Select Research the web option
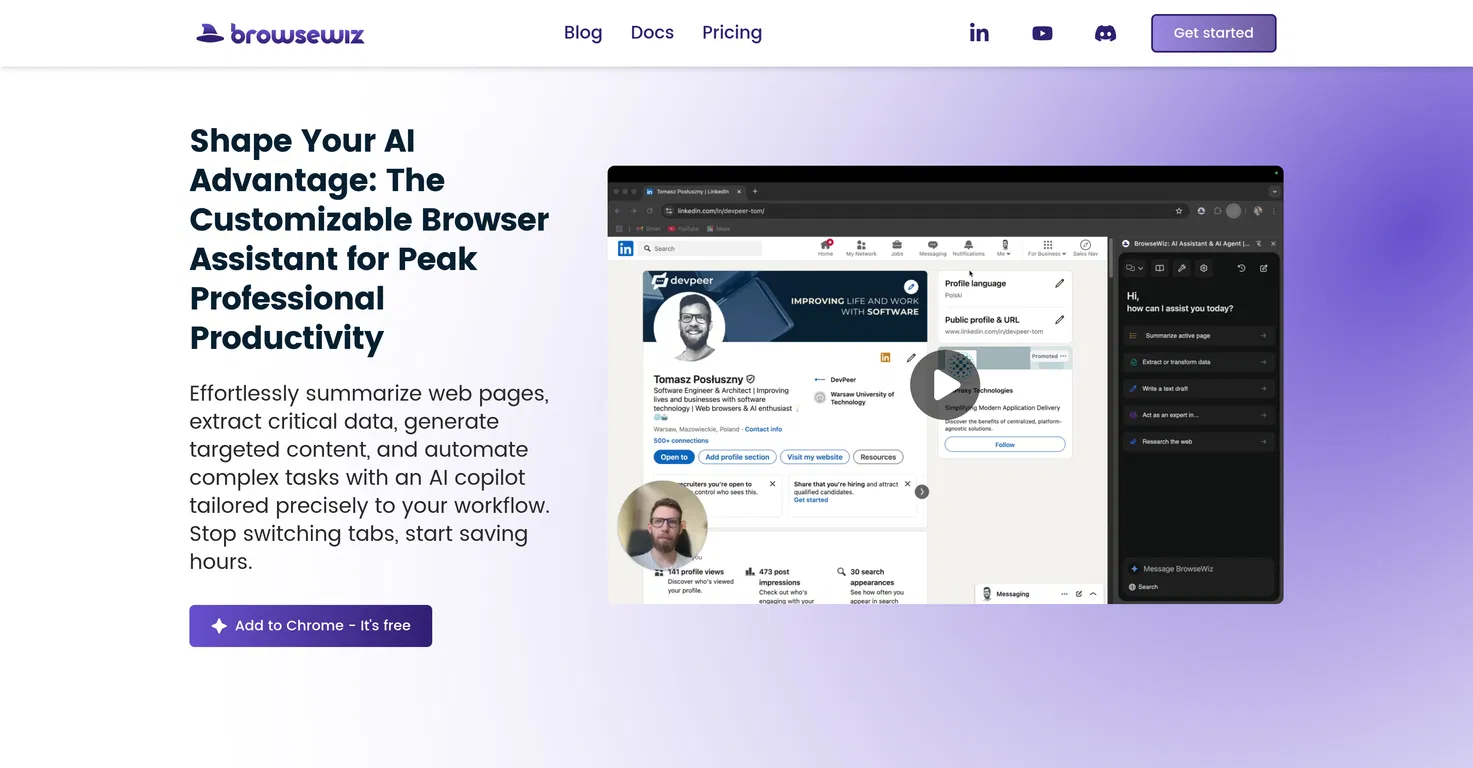The image size is (1473, 768). click(1199, 441)
